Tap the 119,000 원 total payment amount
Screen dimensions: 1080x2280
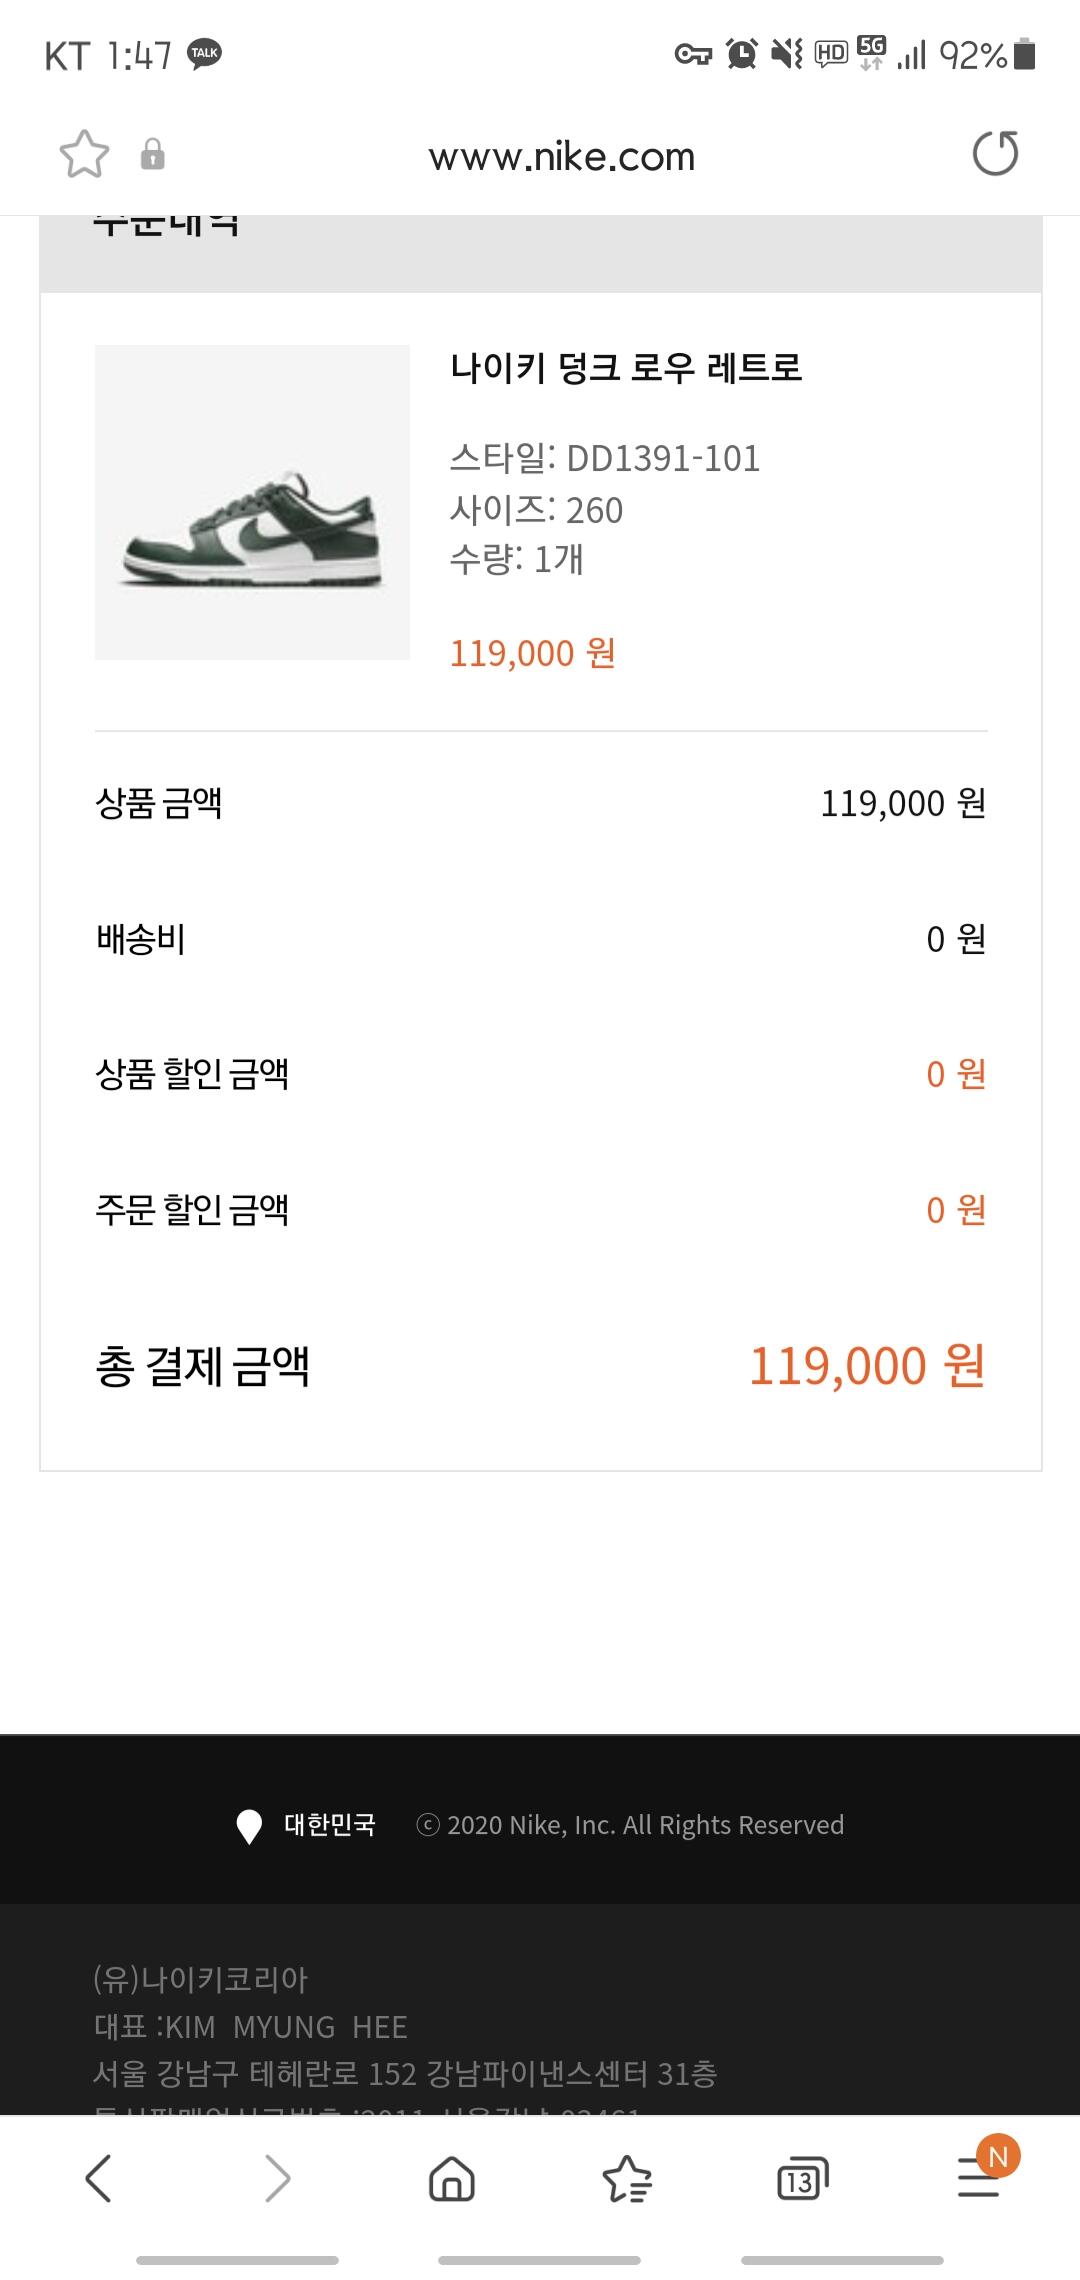[x=867, y=1366]
